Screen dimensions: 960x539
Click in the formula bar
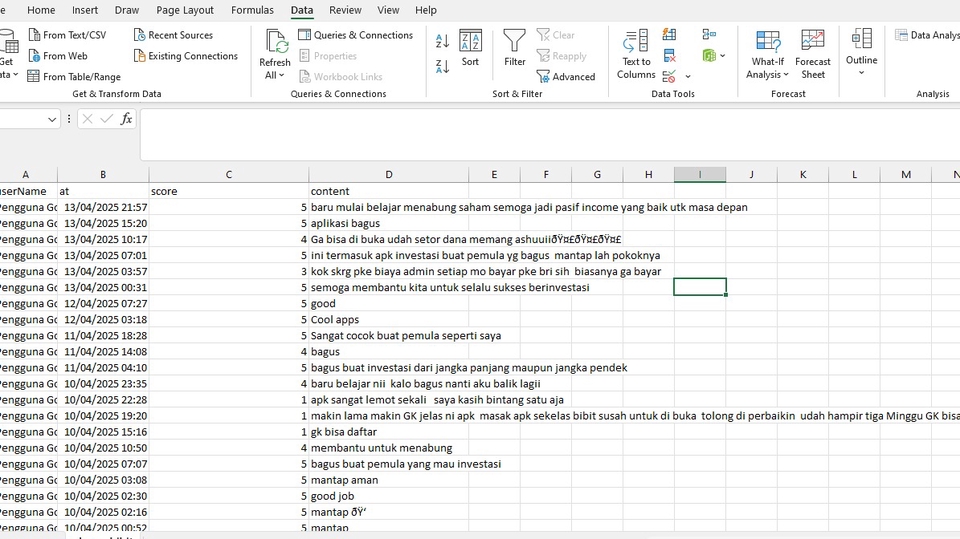pos(550,134)
